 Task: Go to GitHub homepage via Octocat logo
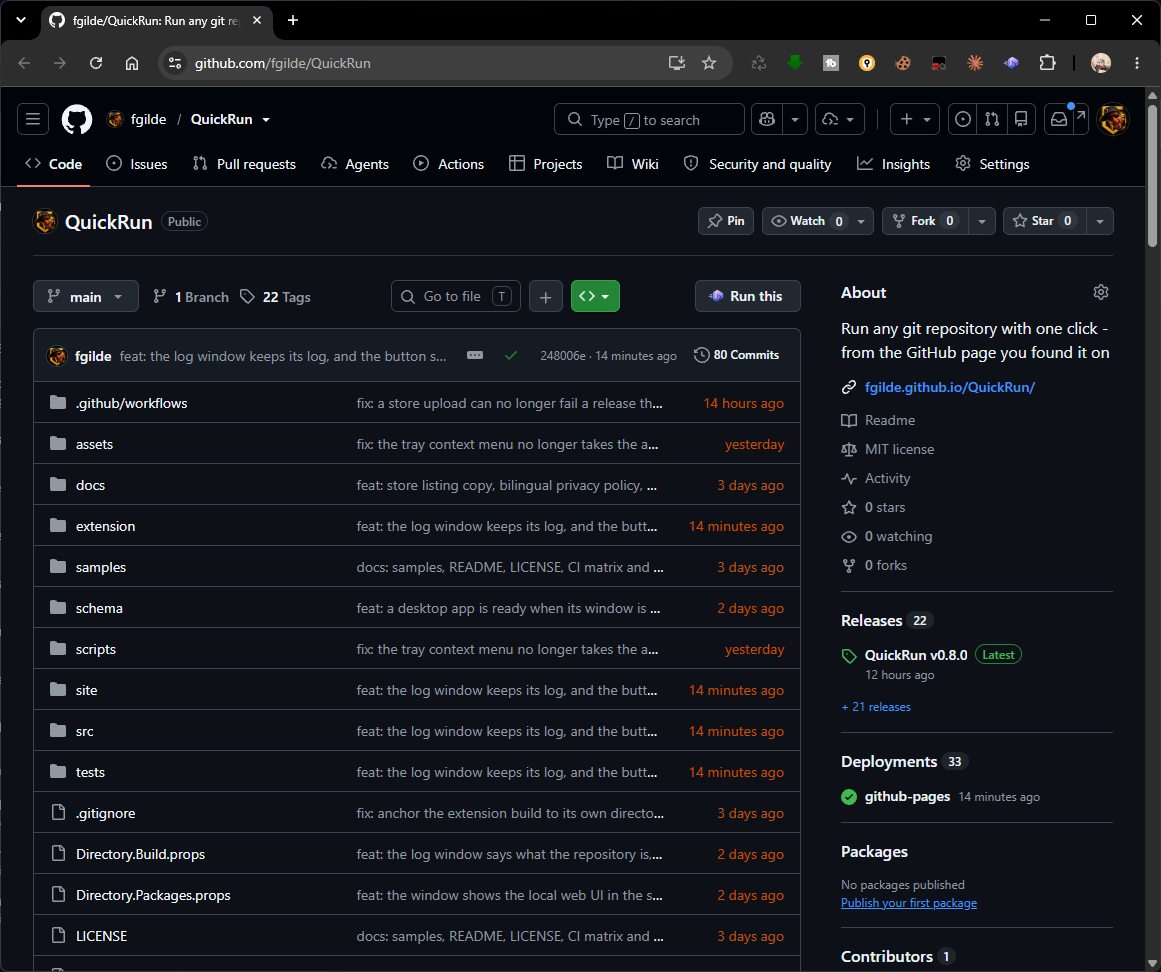(x=77, y=119)
